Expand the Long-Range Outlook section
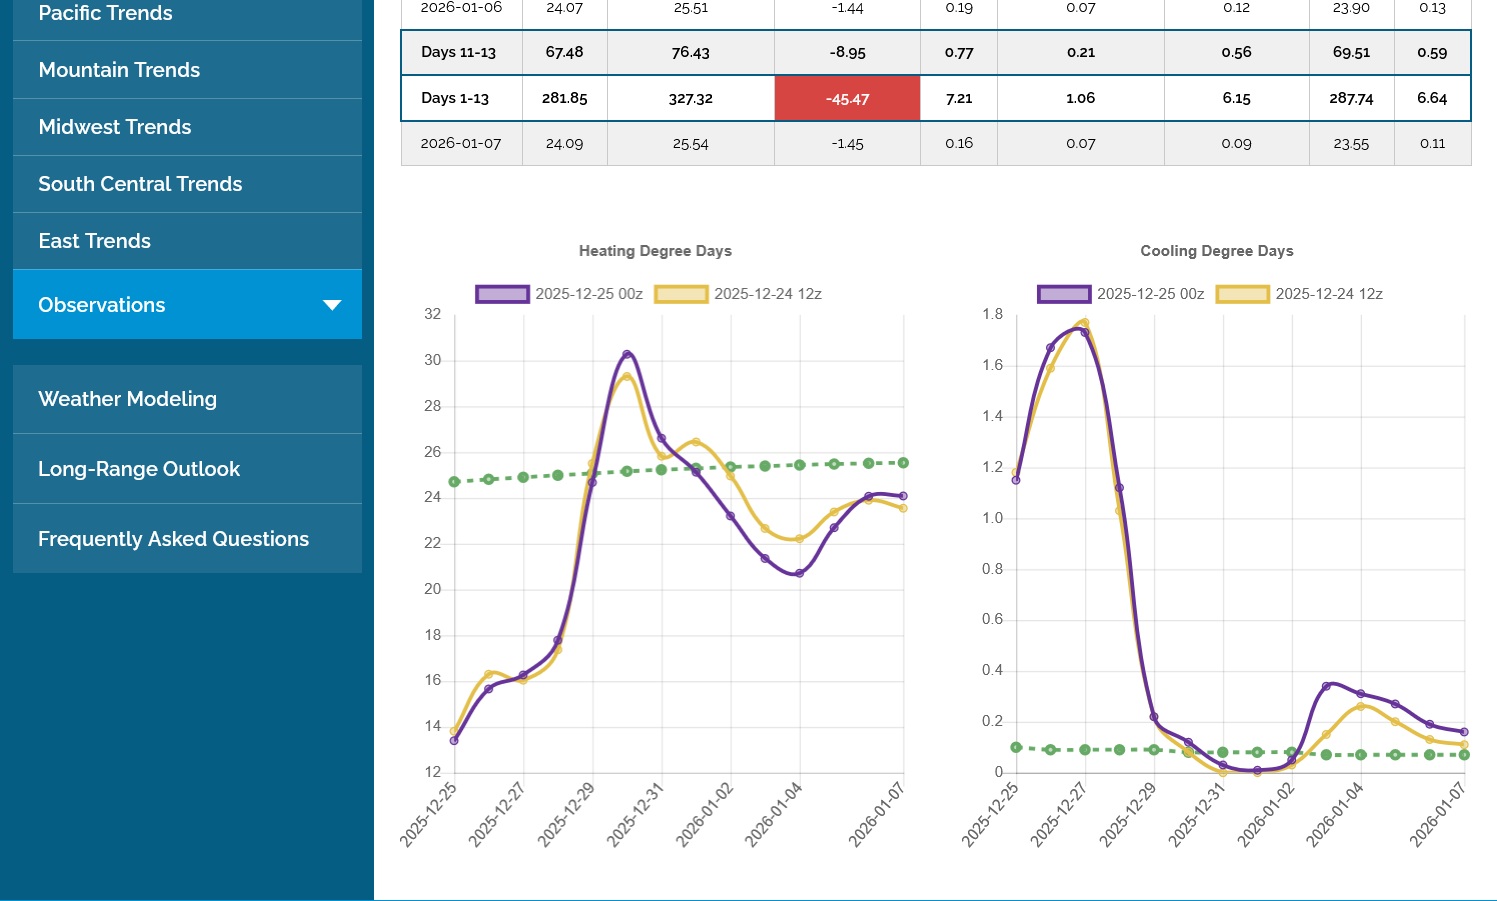This screenshot has height=901, width=1497. [x=139, y=469]
